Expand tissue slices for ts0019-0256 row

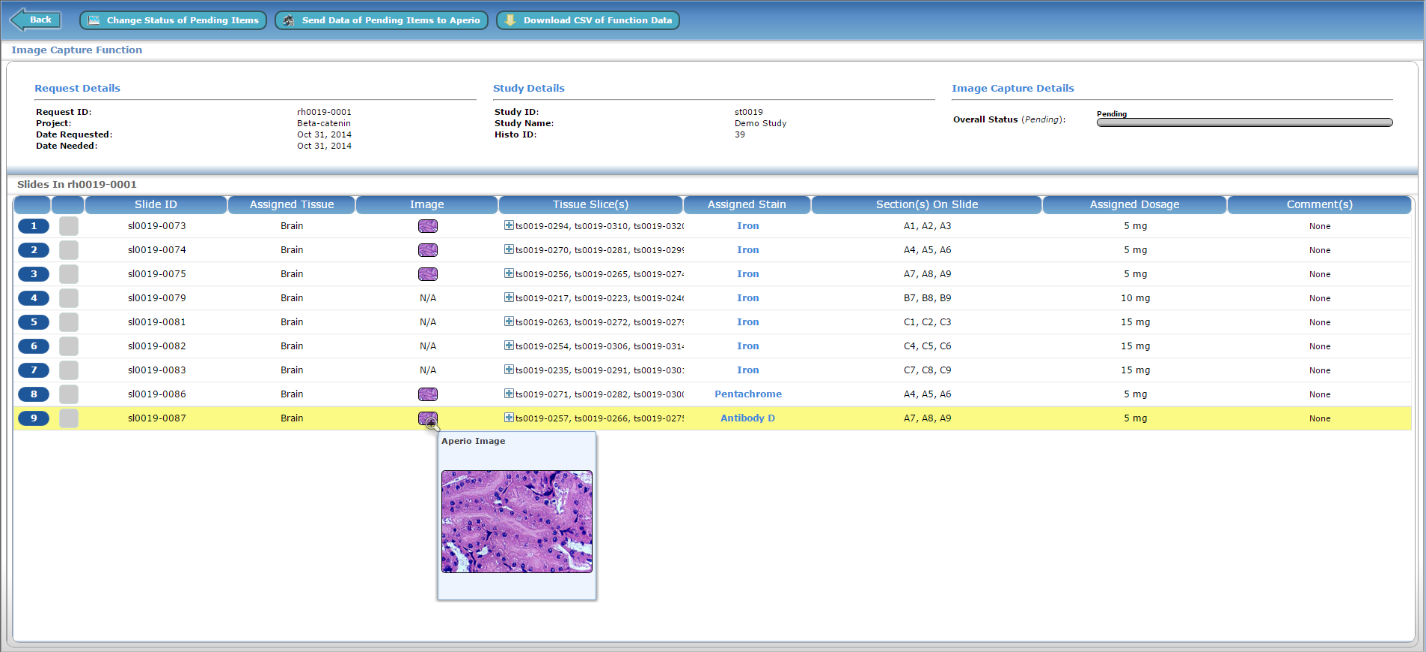click(509, 273)
